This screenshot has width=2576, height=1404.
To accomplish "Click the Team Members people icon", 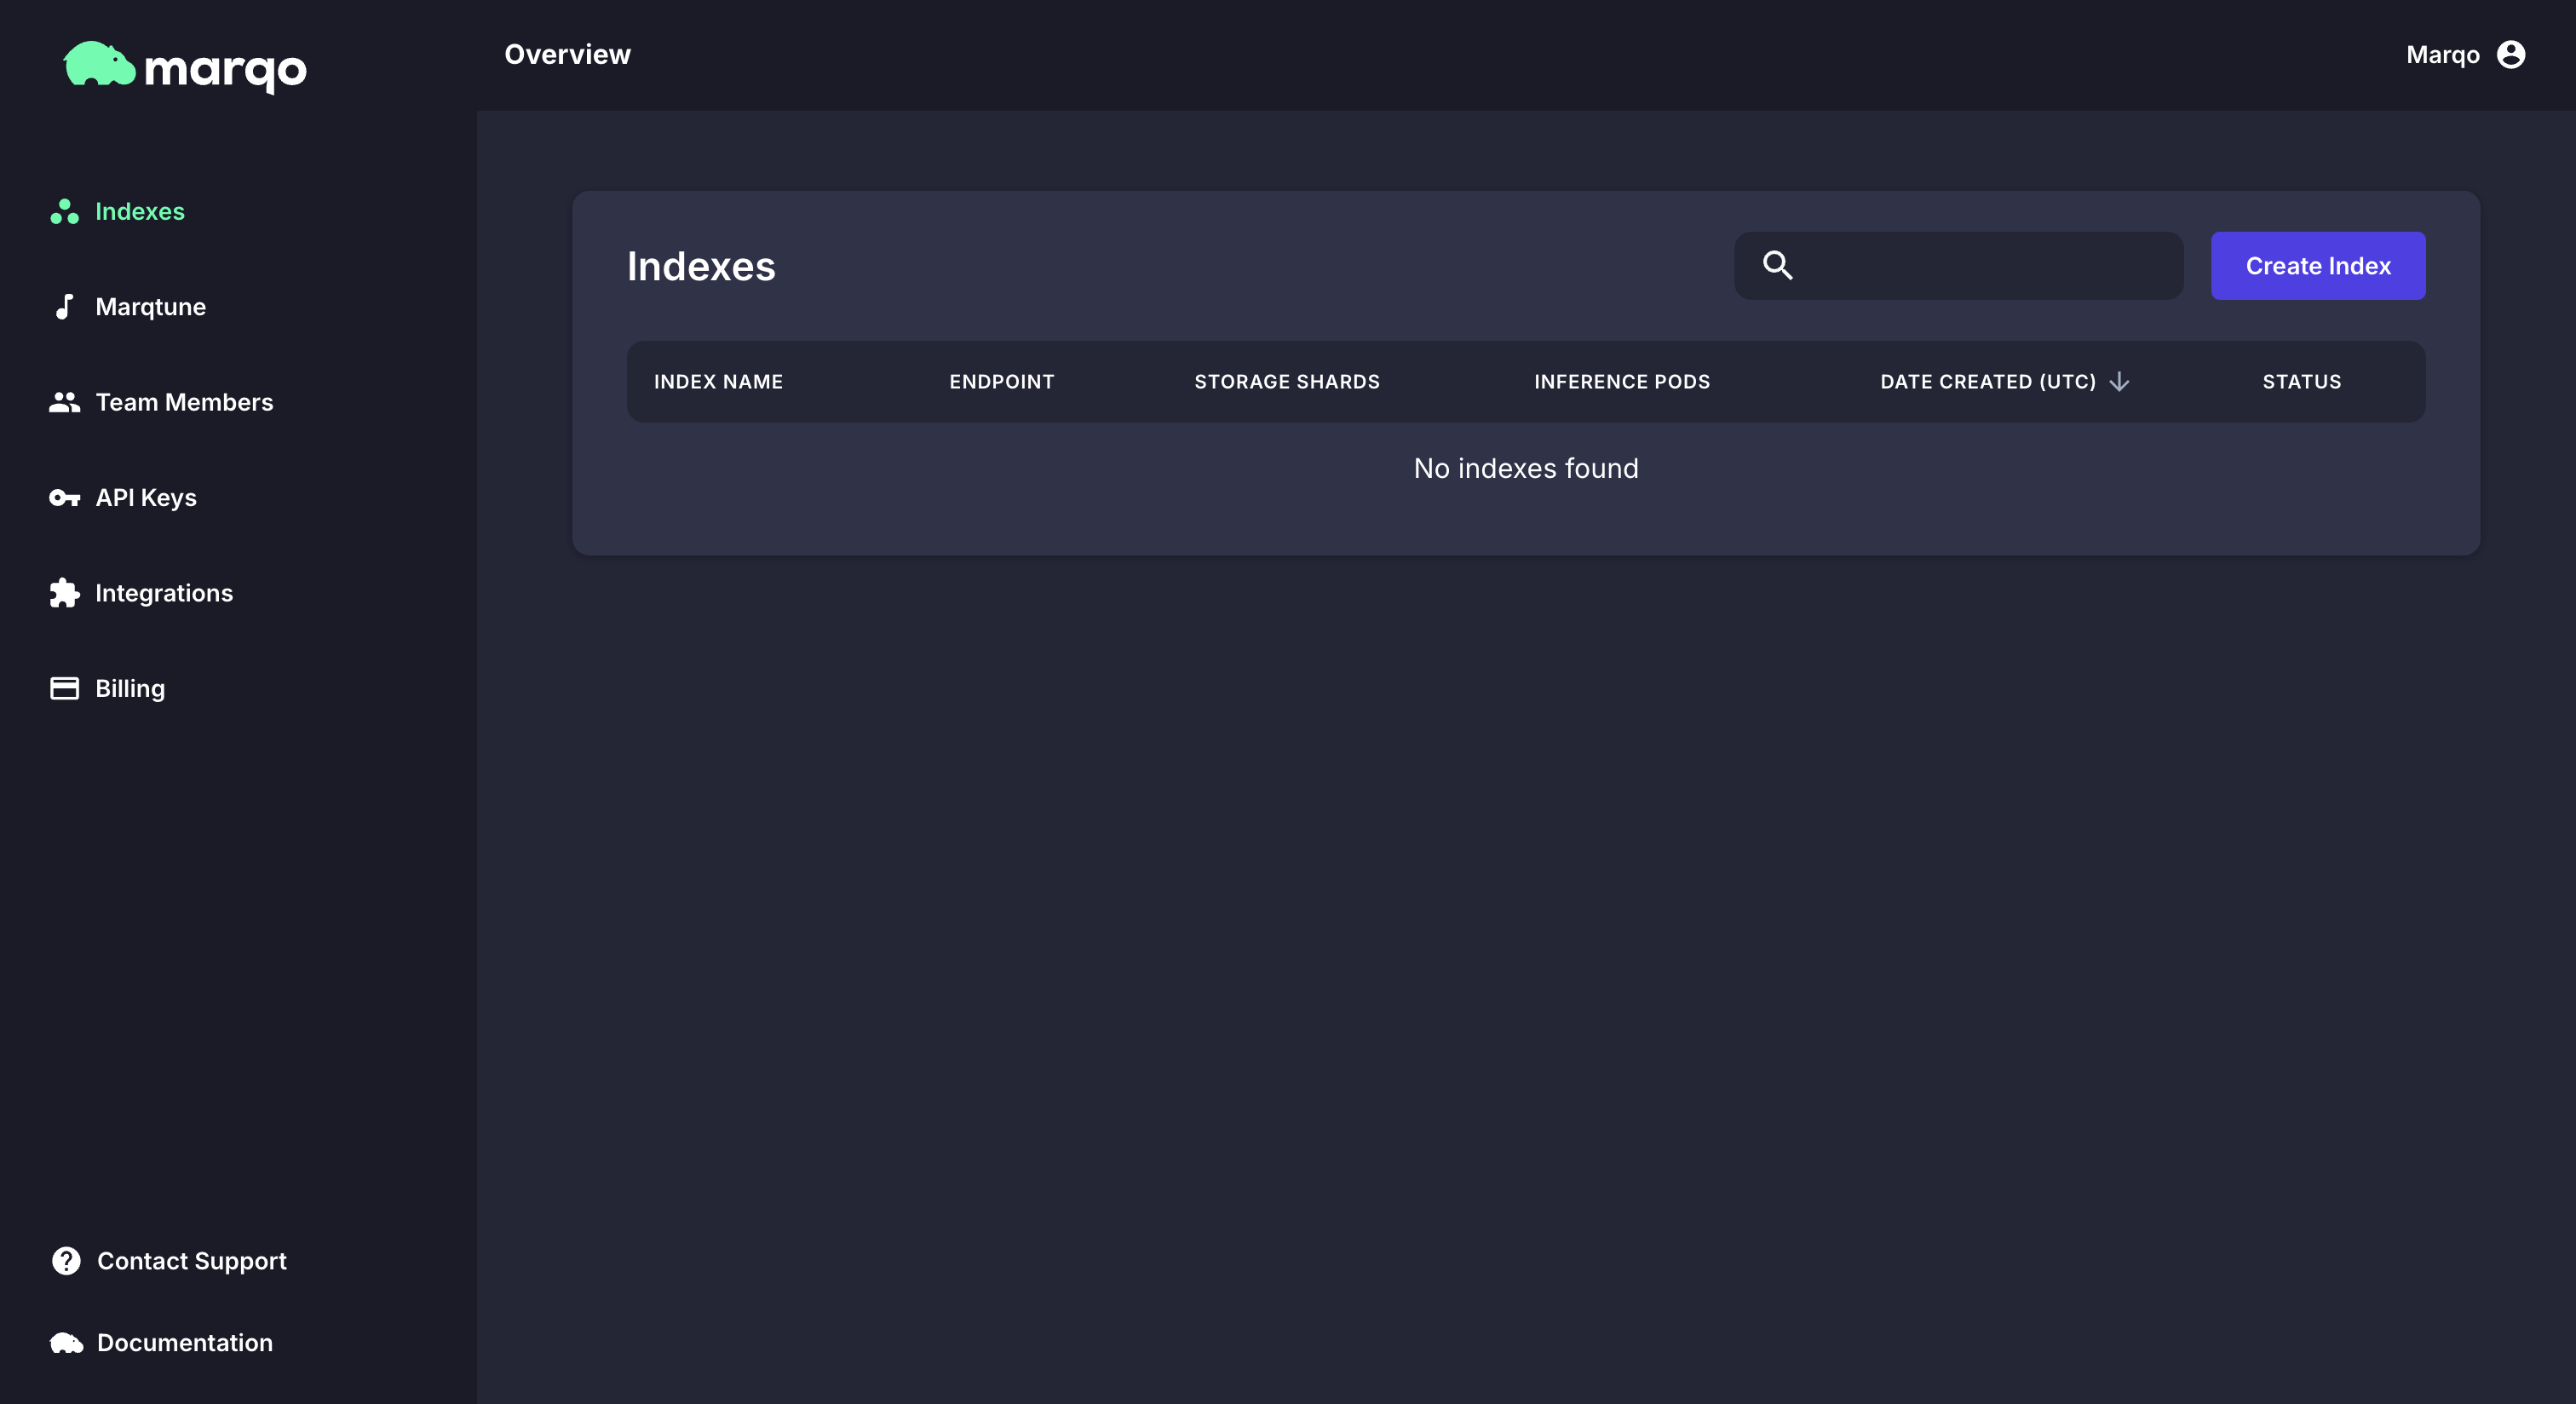I will [64, 402].
